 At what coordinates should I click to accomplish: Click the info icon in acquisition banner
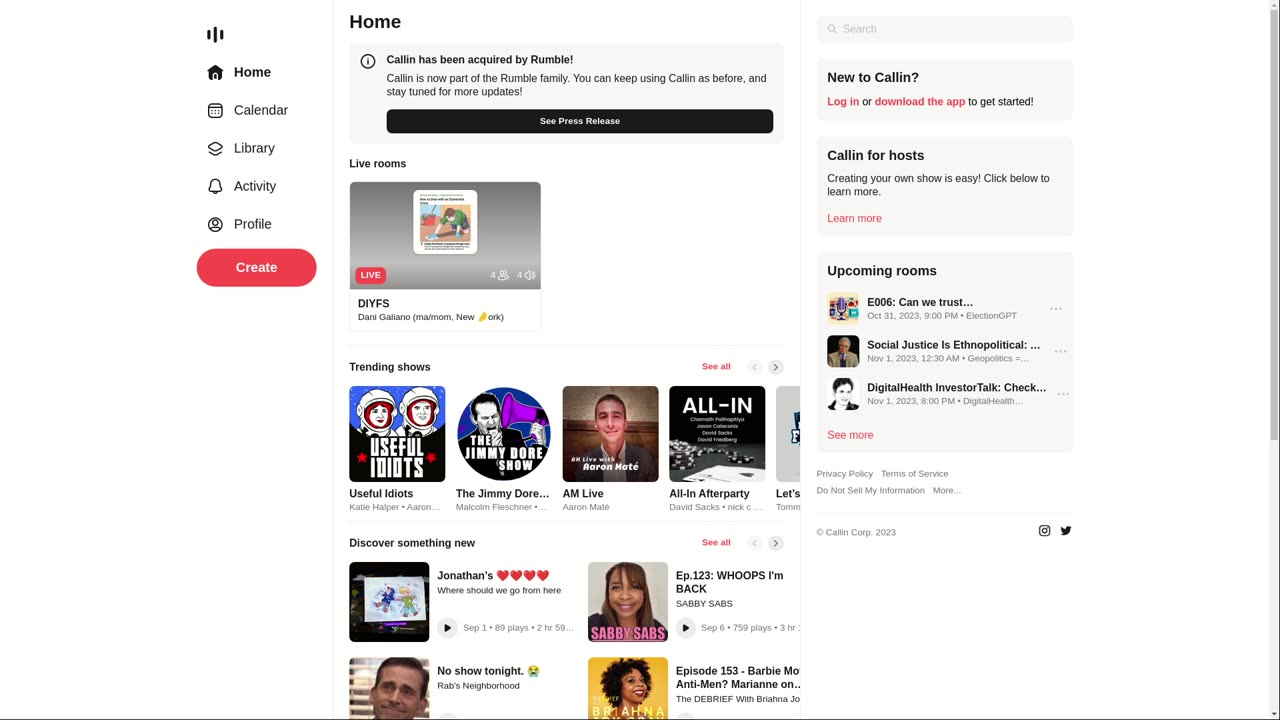click(368, 61)
